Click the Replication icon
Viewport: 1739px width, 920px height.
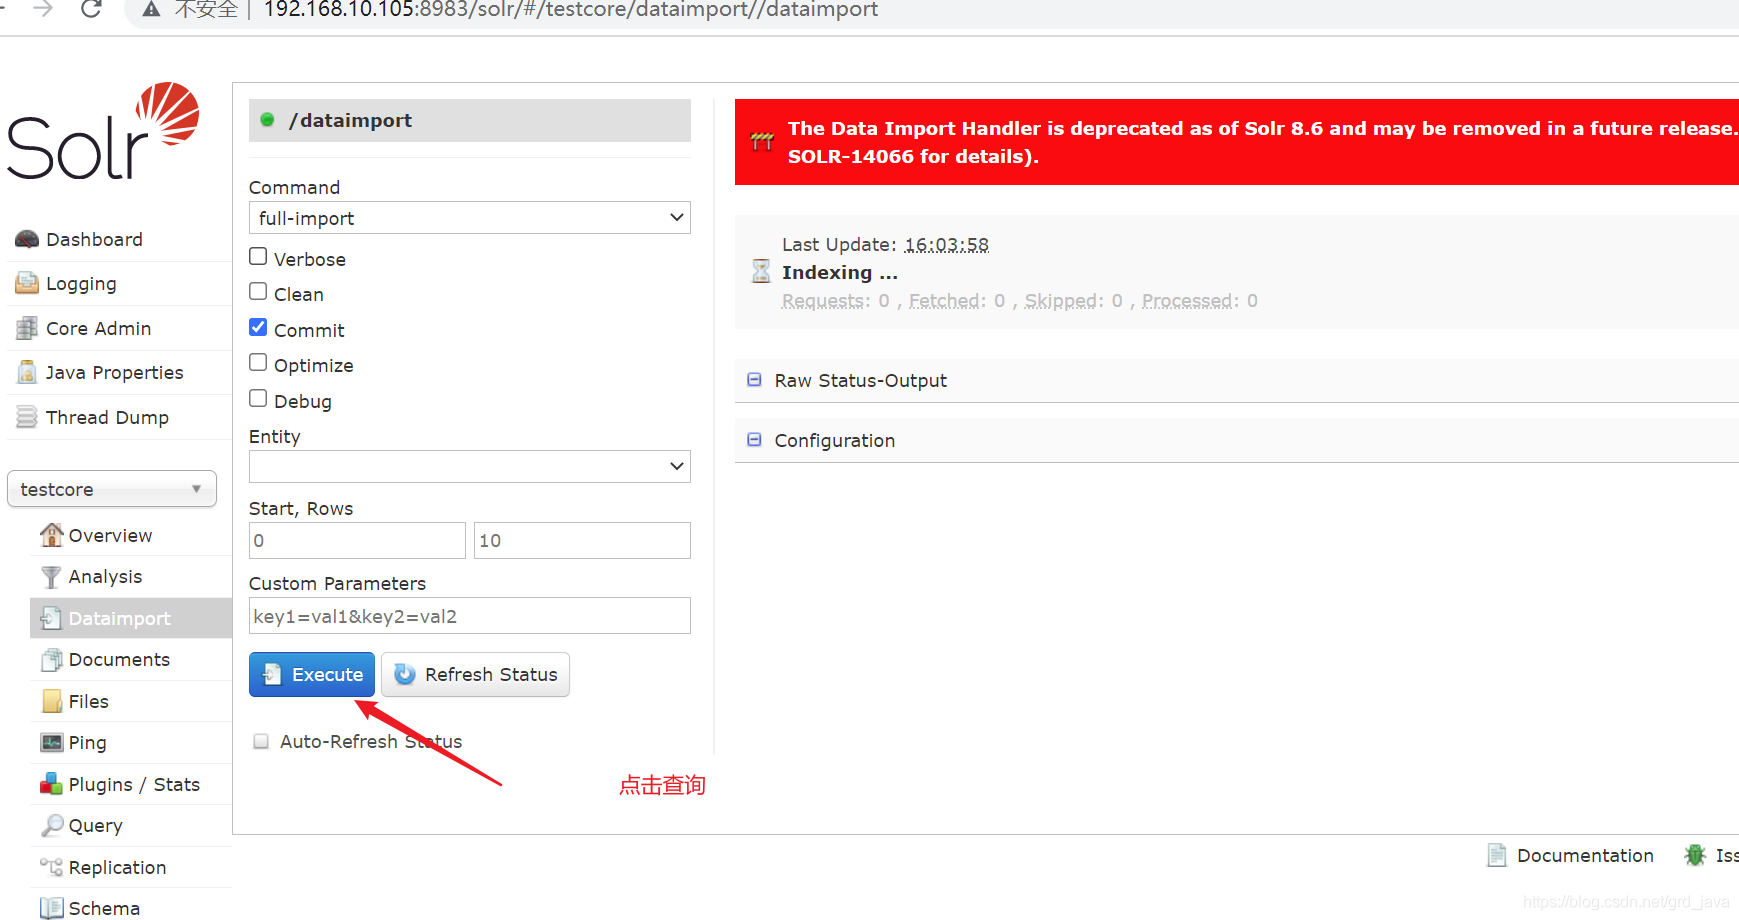(x=51, y=867)
